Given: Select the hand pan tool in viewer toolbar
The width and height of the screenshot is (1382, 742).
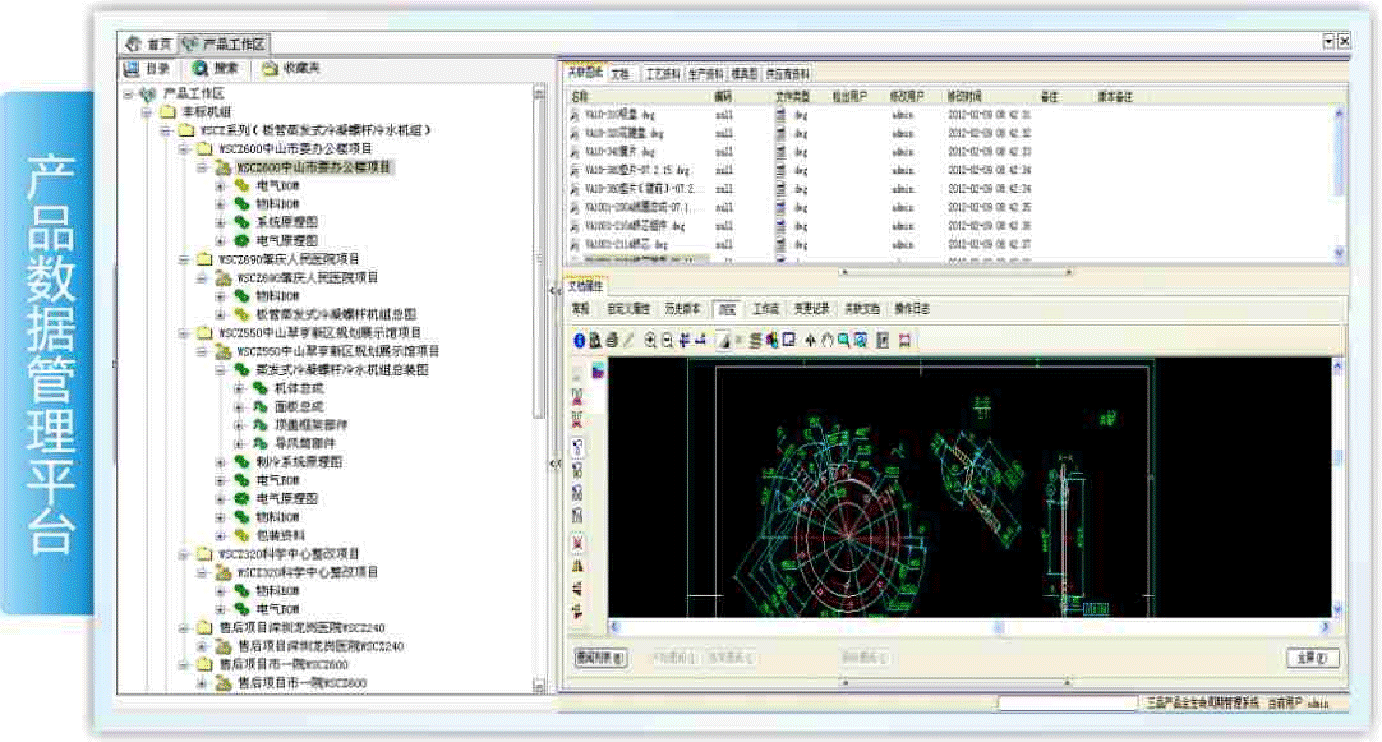Looking at the screenshot, I should (827, 340).
